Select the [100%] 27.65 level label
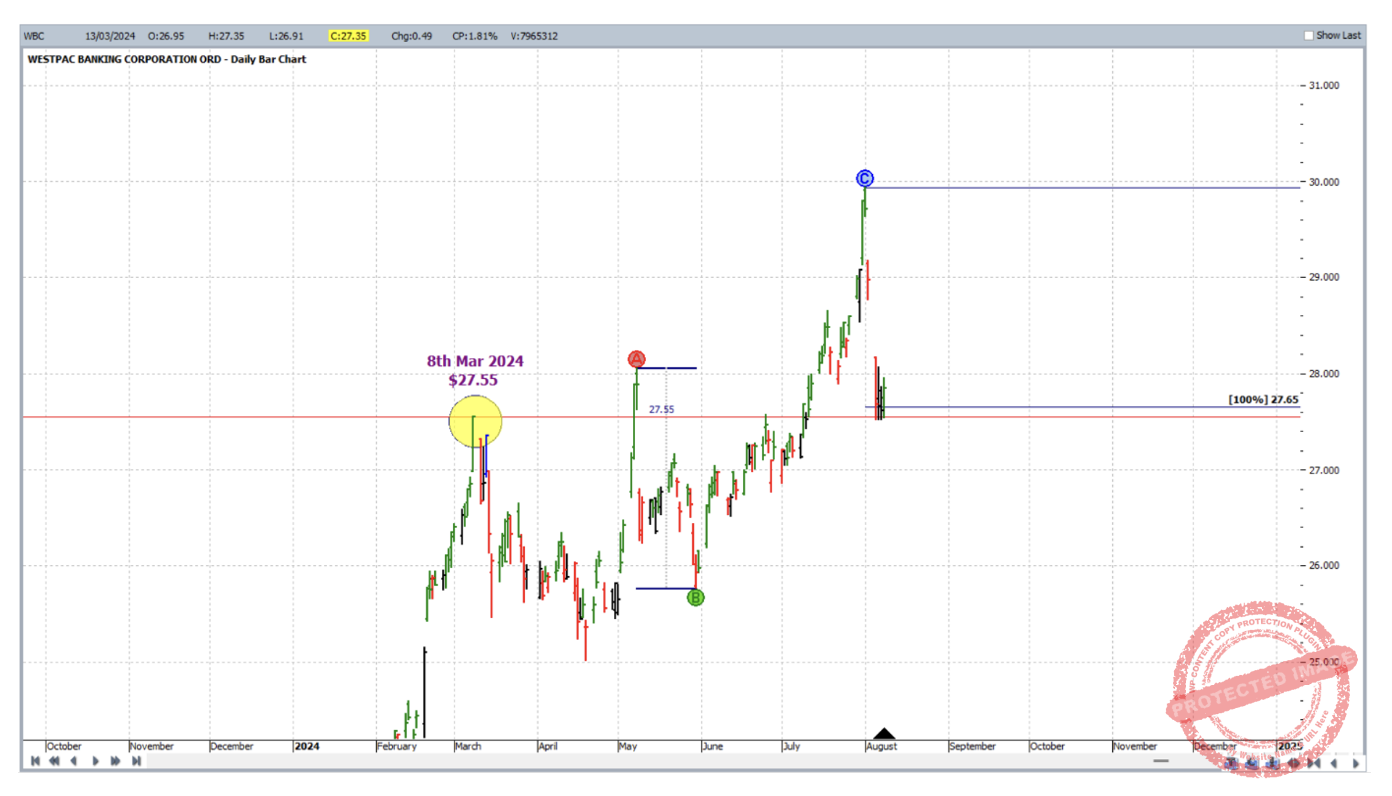 (1263, 400)
